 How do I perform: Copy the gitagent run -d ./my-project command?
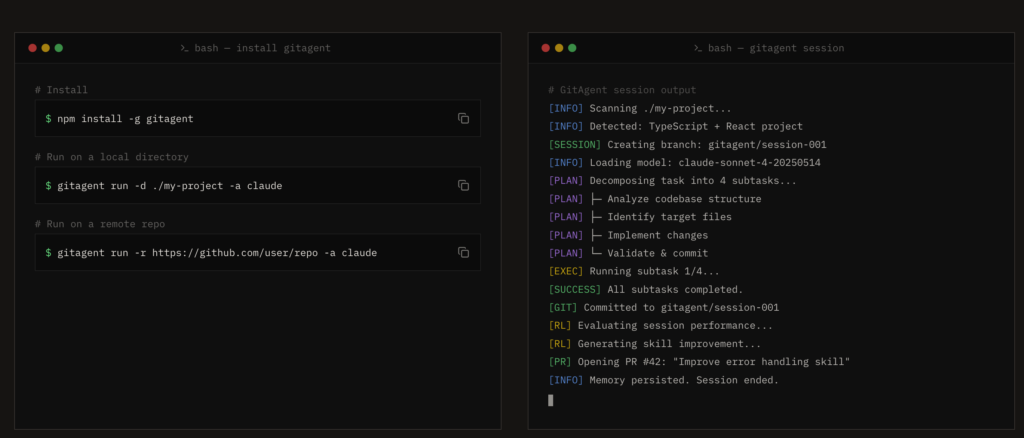pyautogui.click(x=463, y=185)
